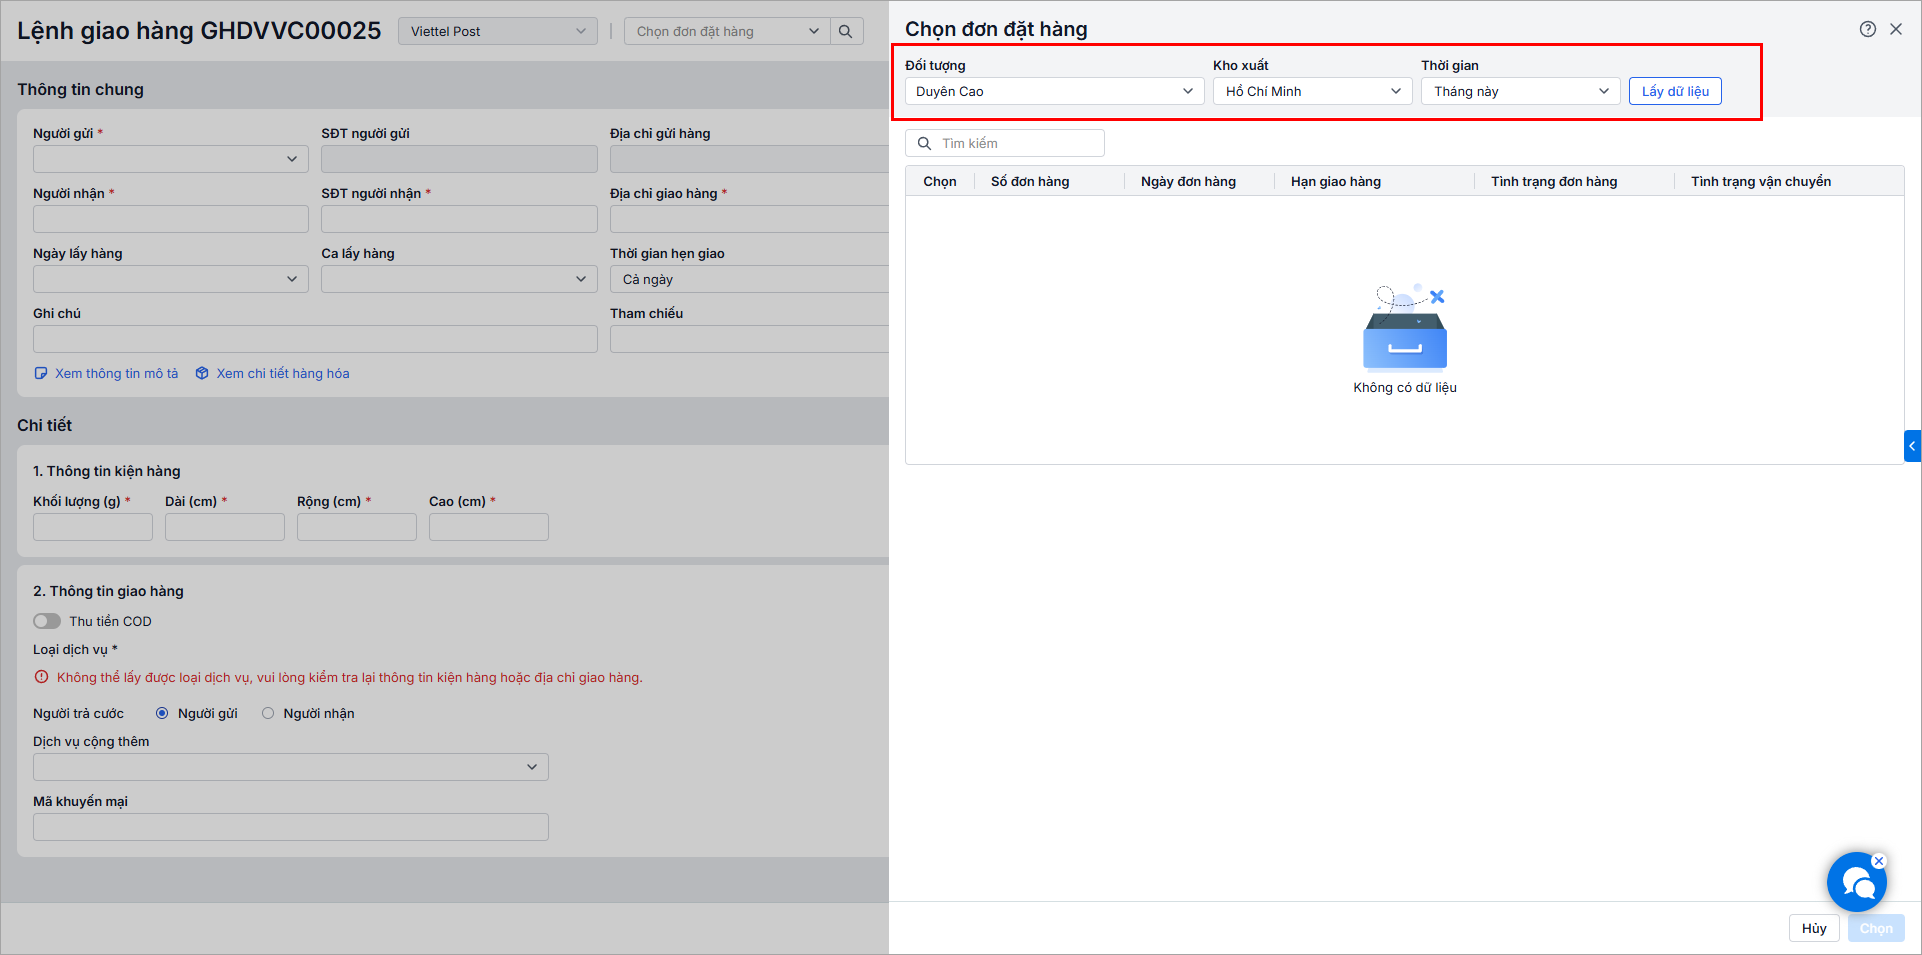Toggle the Thu tiền COD switch
Image resolution: width=1922 pixels, height=955 pixels.
pos(47,621)
